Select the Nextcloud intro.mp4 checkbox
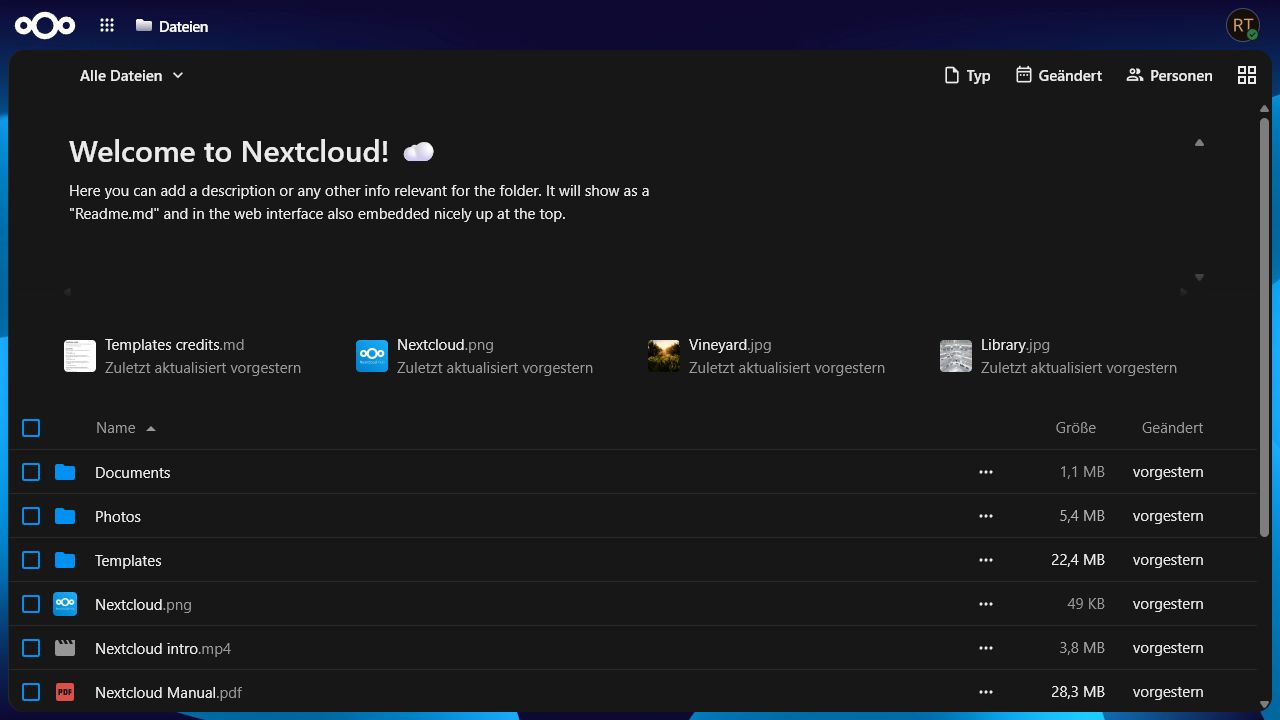Screen dimensions: 1280x720 tap(31, 648)
